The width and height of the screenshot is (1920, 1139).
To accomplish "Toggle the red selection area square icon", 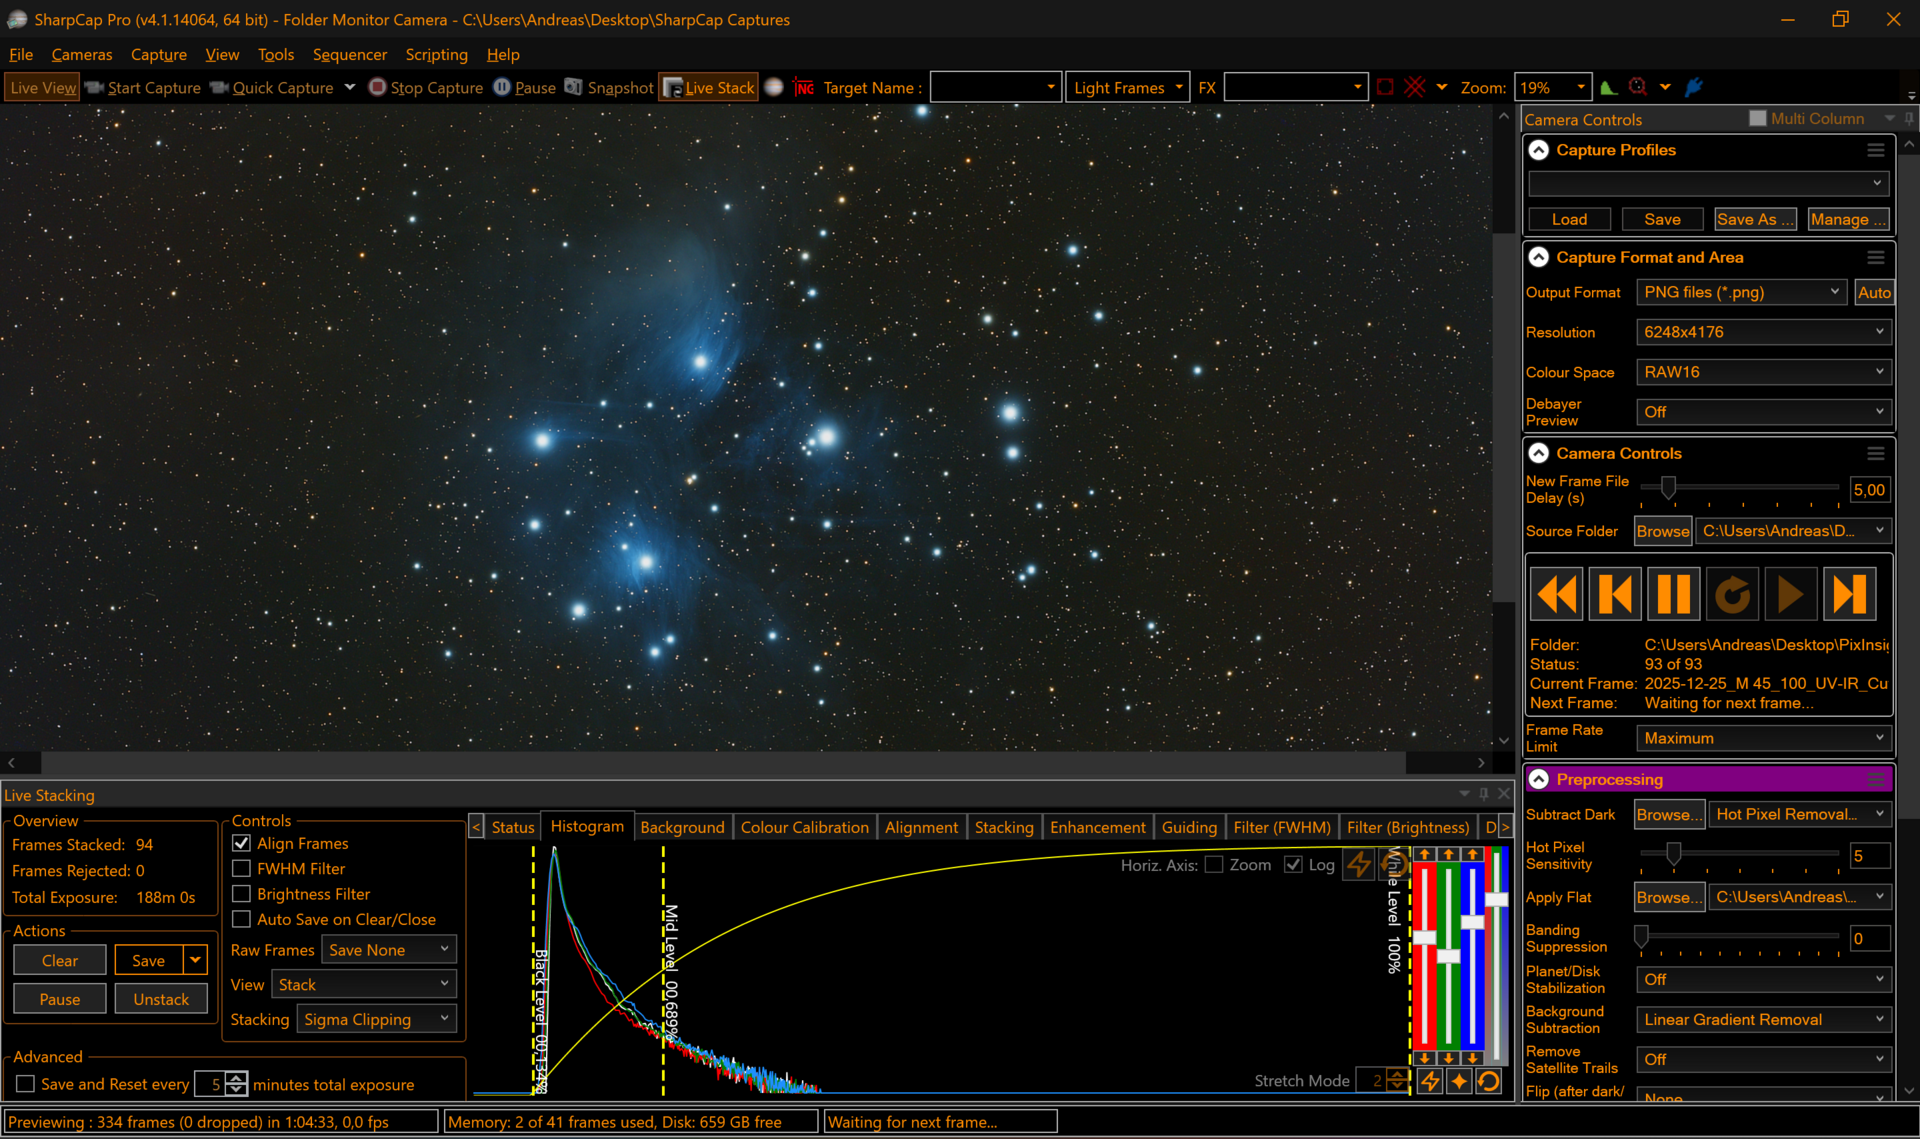I will pos(1385,87).
